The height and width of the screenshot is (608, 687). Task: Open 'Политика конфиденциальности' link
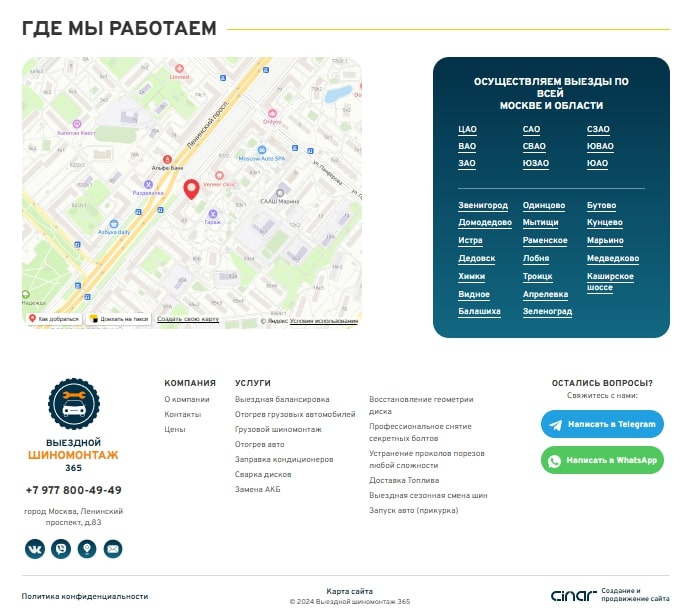coord(85,596)
